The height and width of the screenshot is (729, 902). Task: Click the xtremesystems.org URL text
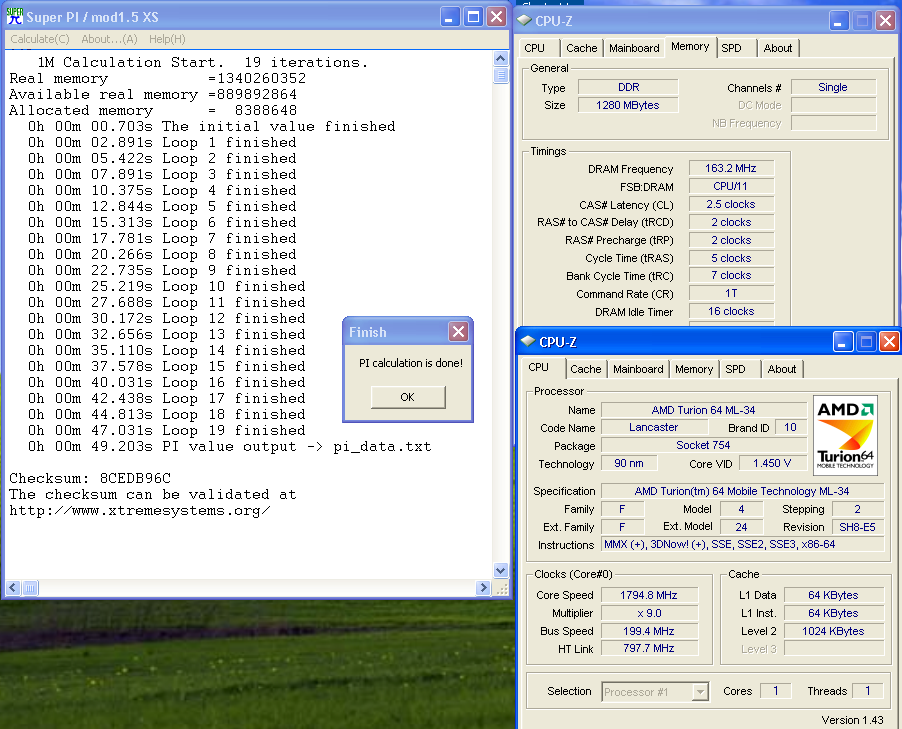[140, 510]
